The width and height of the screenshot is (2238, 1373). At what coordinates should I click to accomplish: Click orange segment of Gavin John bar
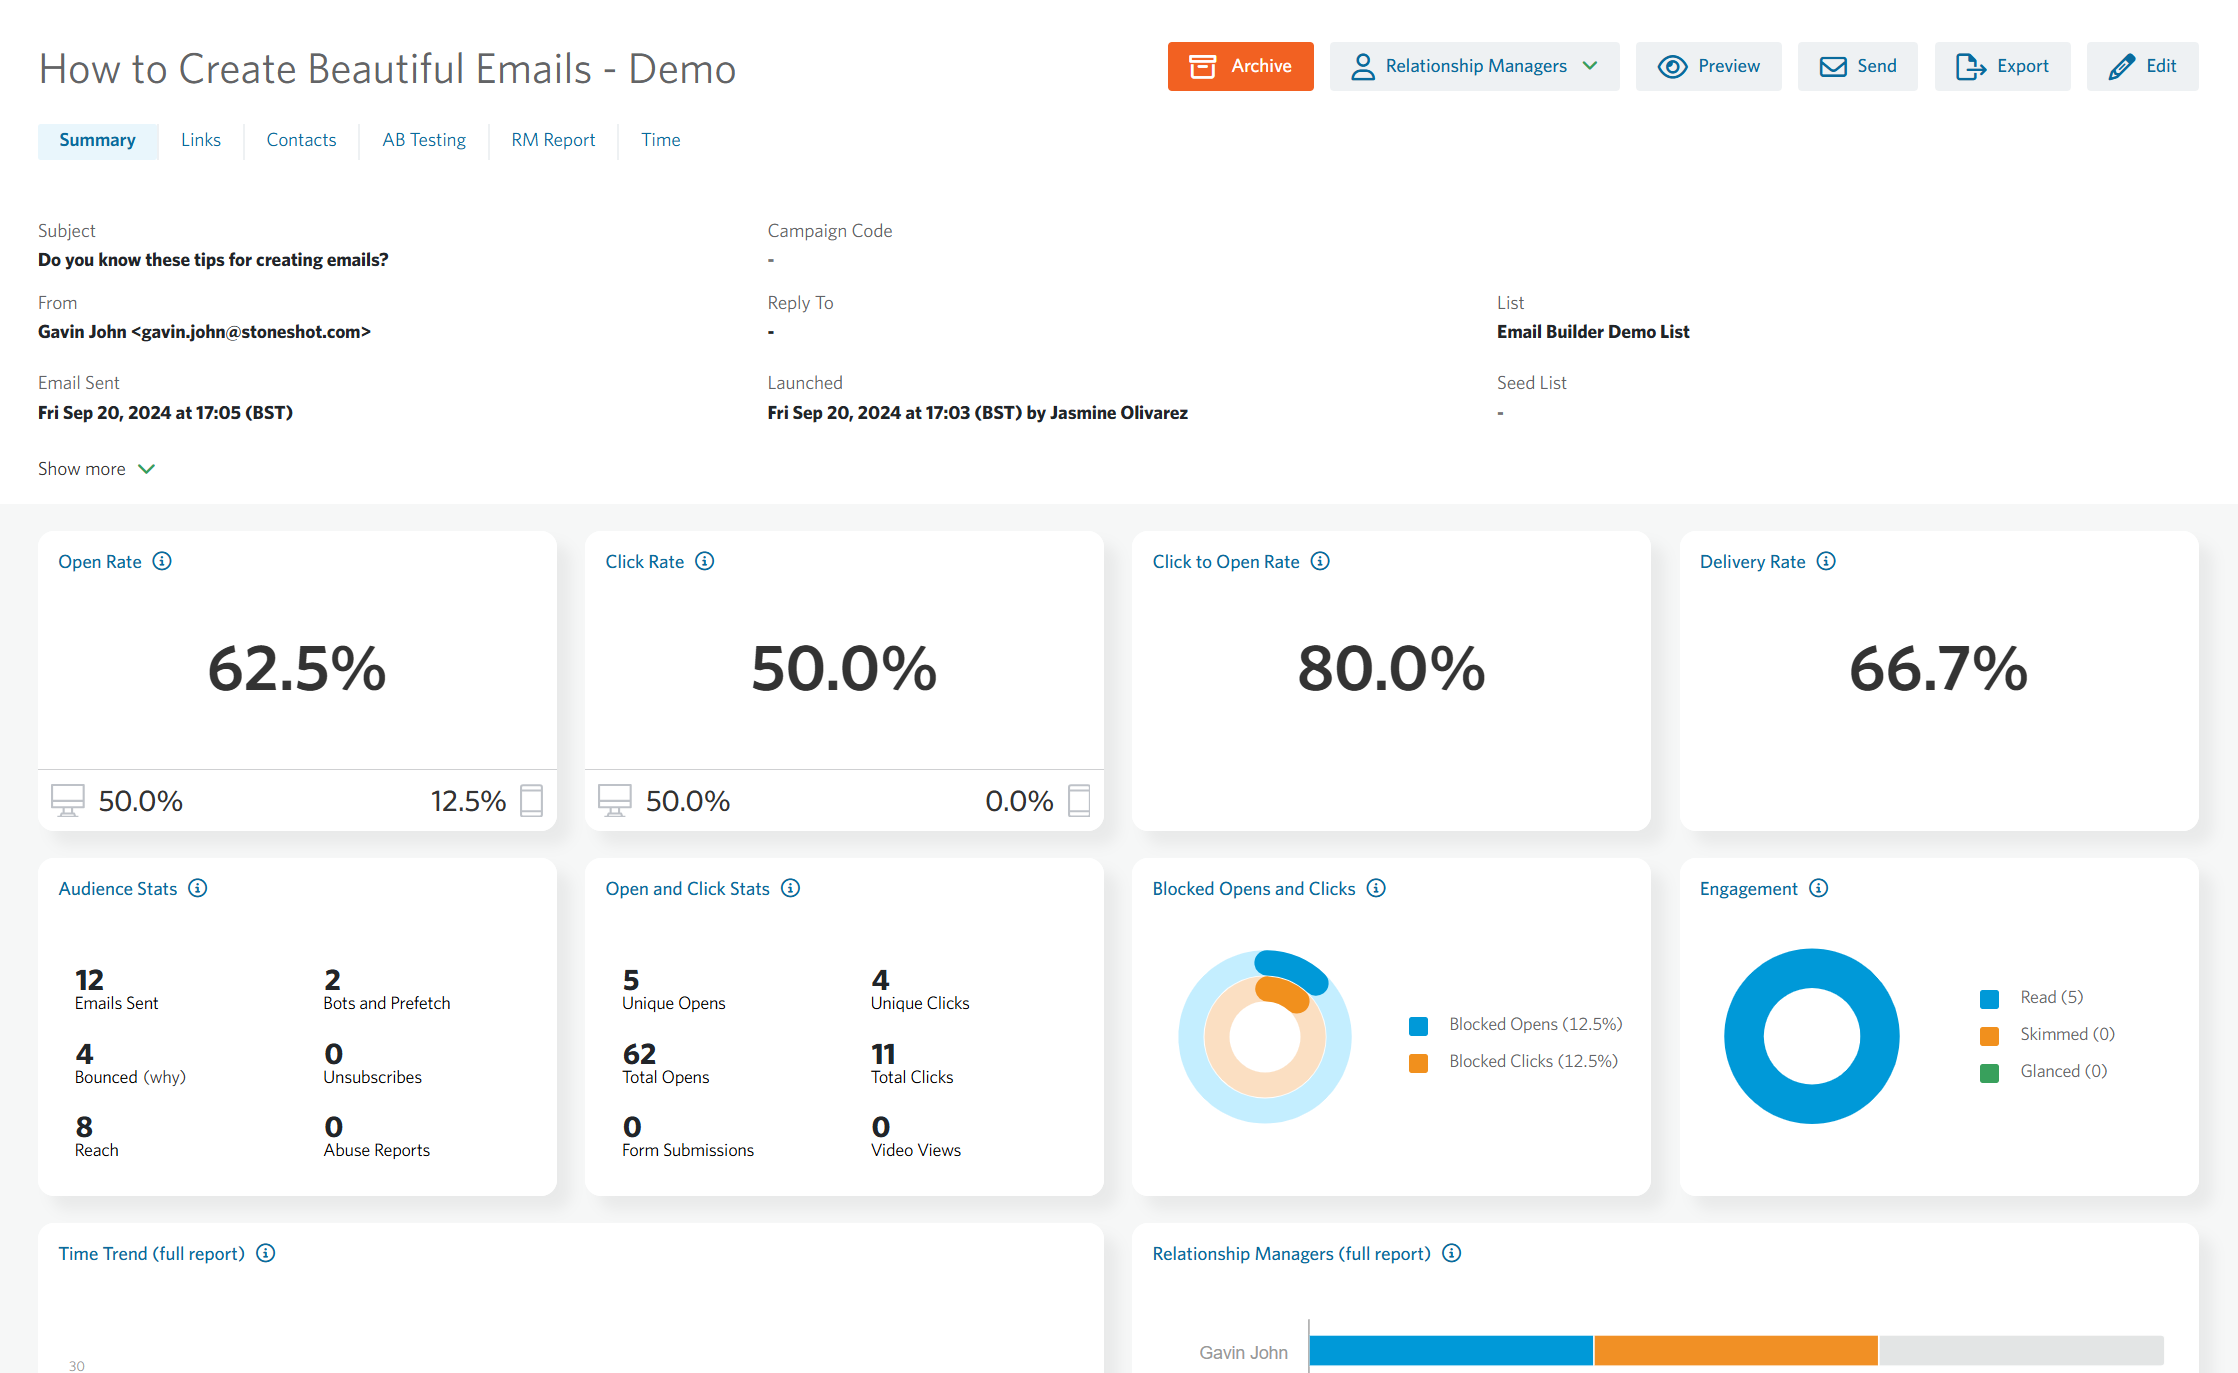tap(1736, 1350)
